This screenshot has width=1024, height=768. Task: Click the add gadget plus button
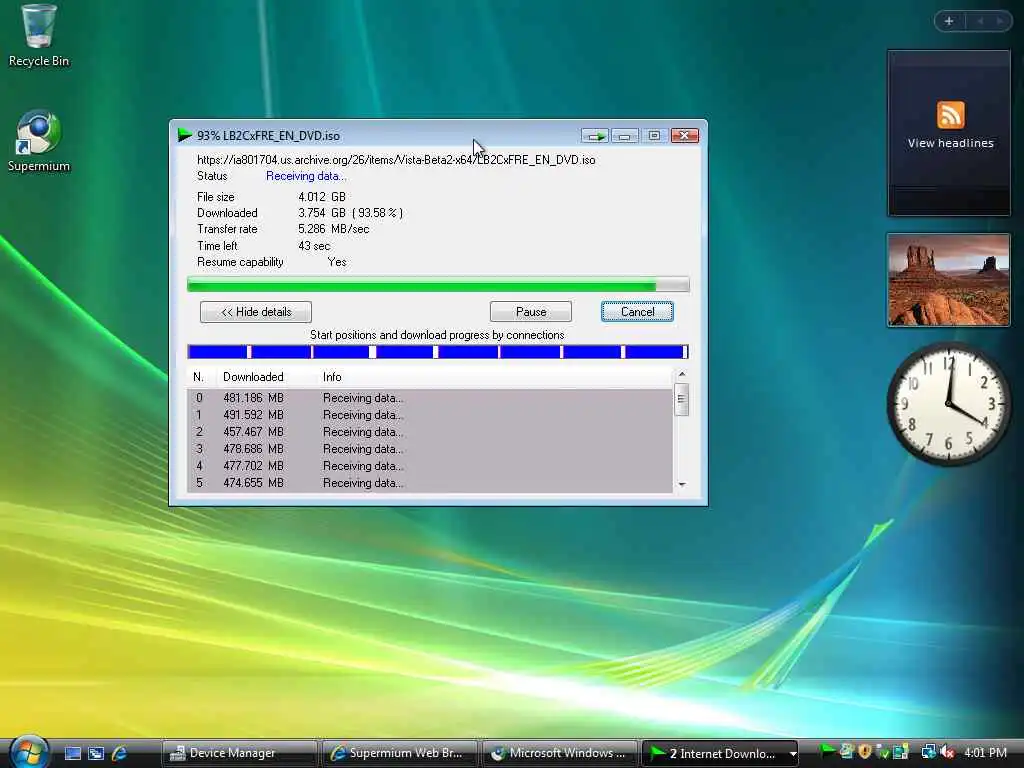click(x=949, y=21)
